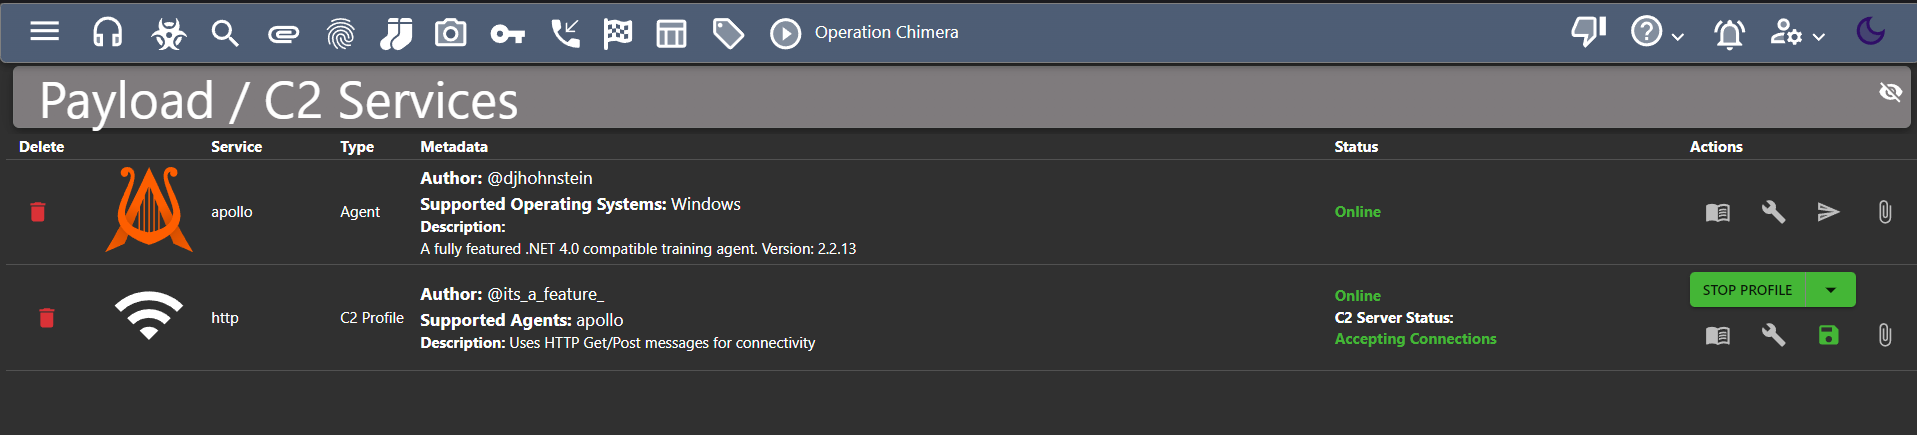Open the screenshots camera icon

tap(450, 33)
